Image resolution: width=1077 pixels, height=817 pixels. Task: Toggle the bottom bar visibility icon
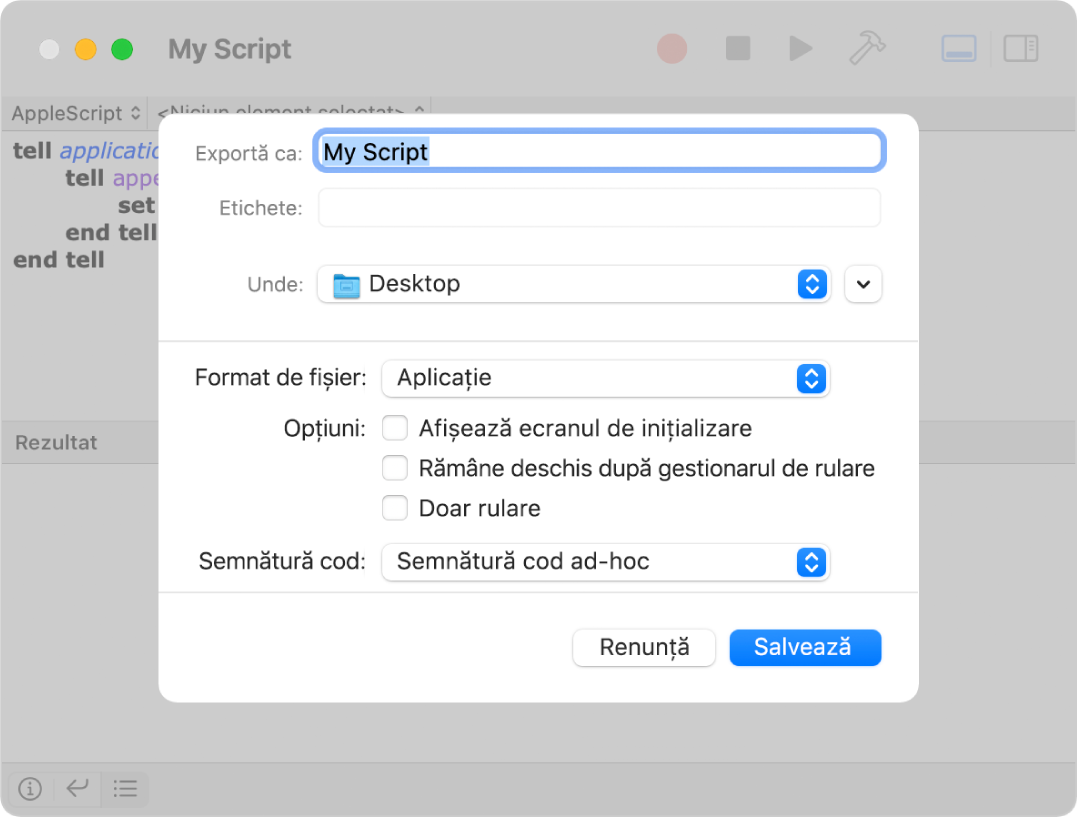click(957, 48)
